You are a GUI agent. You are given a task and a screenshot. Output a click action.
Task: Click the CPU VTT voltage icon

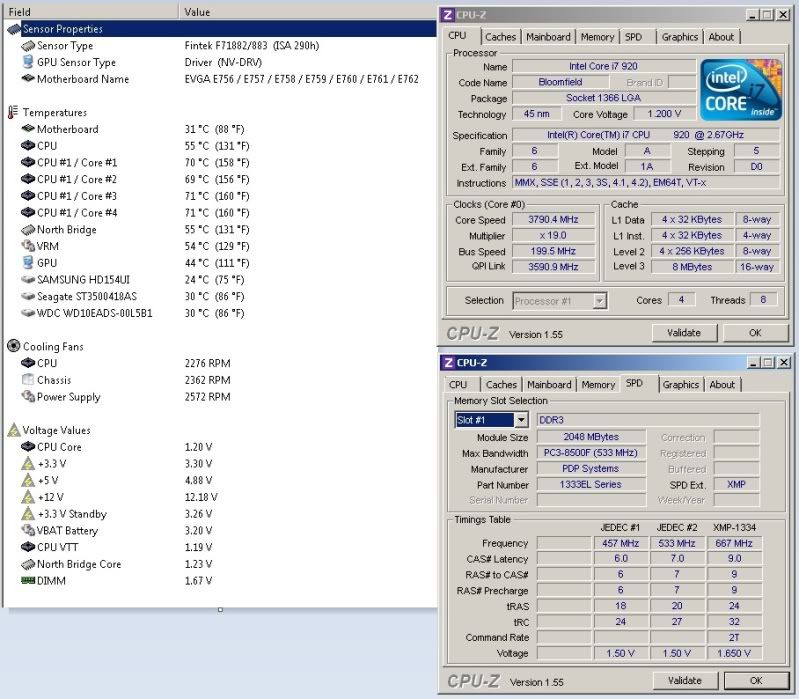[x=28, y=547]
